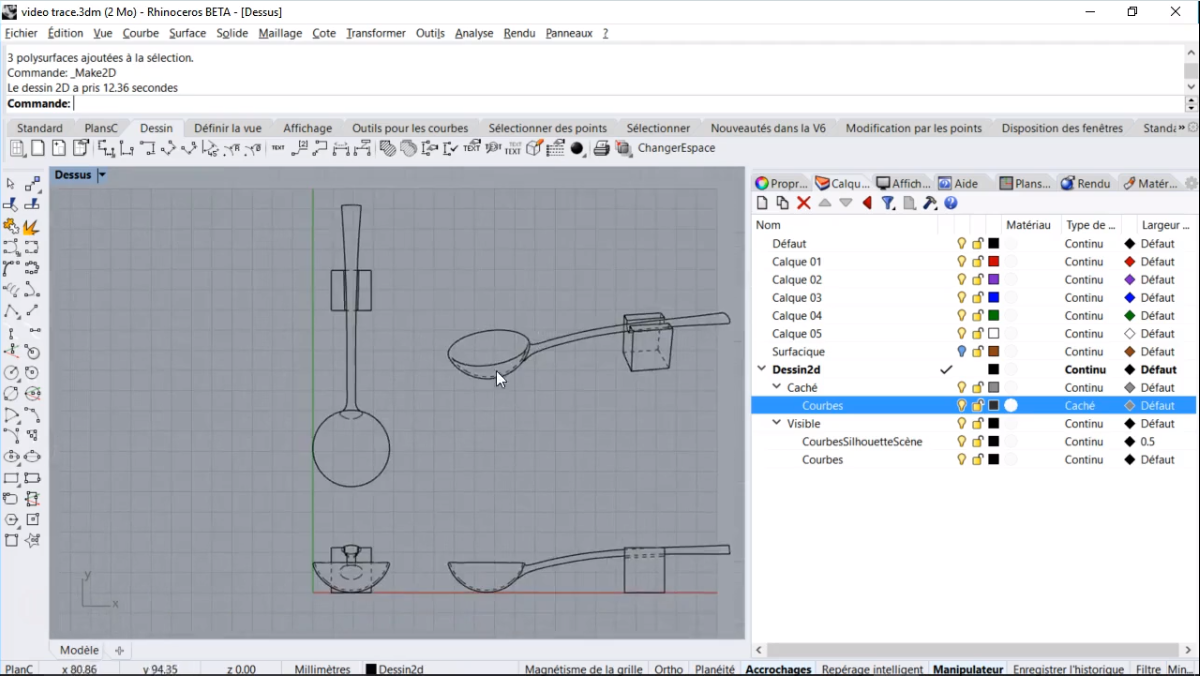This screenshot has height=676, width=1200.
Task: Click the red left-triangle layer icon
Action: pos(867,203)
